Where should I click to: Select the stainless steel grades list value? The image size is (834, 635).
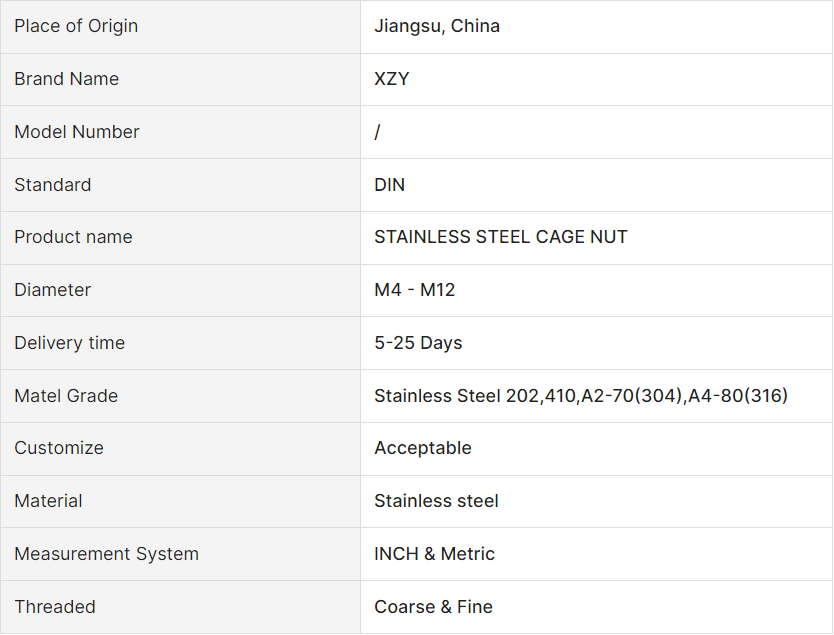[x=581, y=396]
